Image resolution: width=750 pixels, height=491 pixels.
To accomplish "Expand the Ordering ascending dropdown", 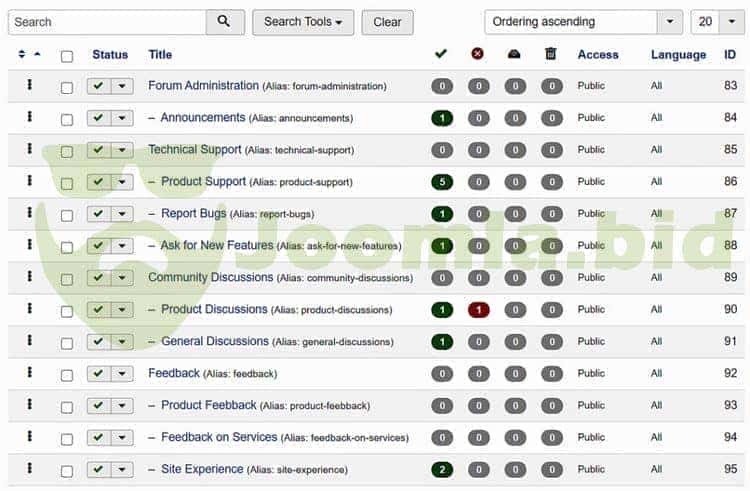I will coord(584,22).
